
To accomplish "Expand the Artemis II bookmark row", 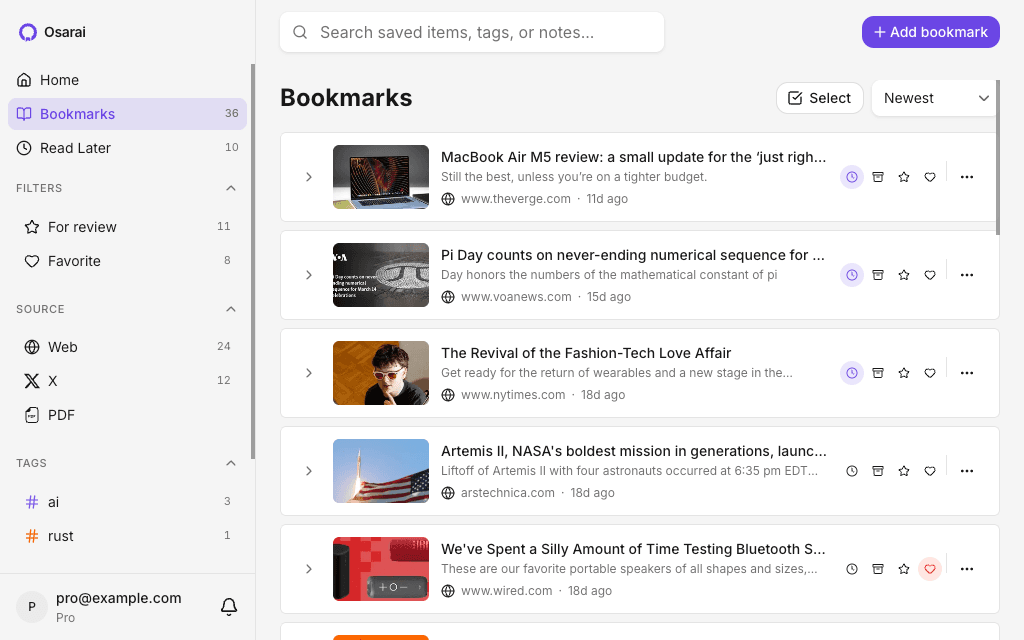I will click(x=309, y=471).
